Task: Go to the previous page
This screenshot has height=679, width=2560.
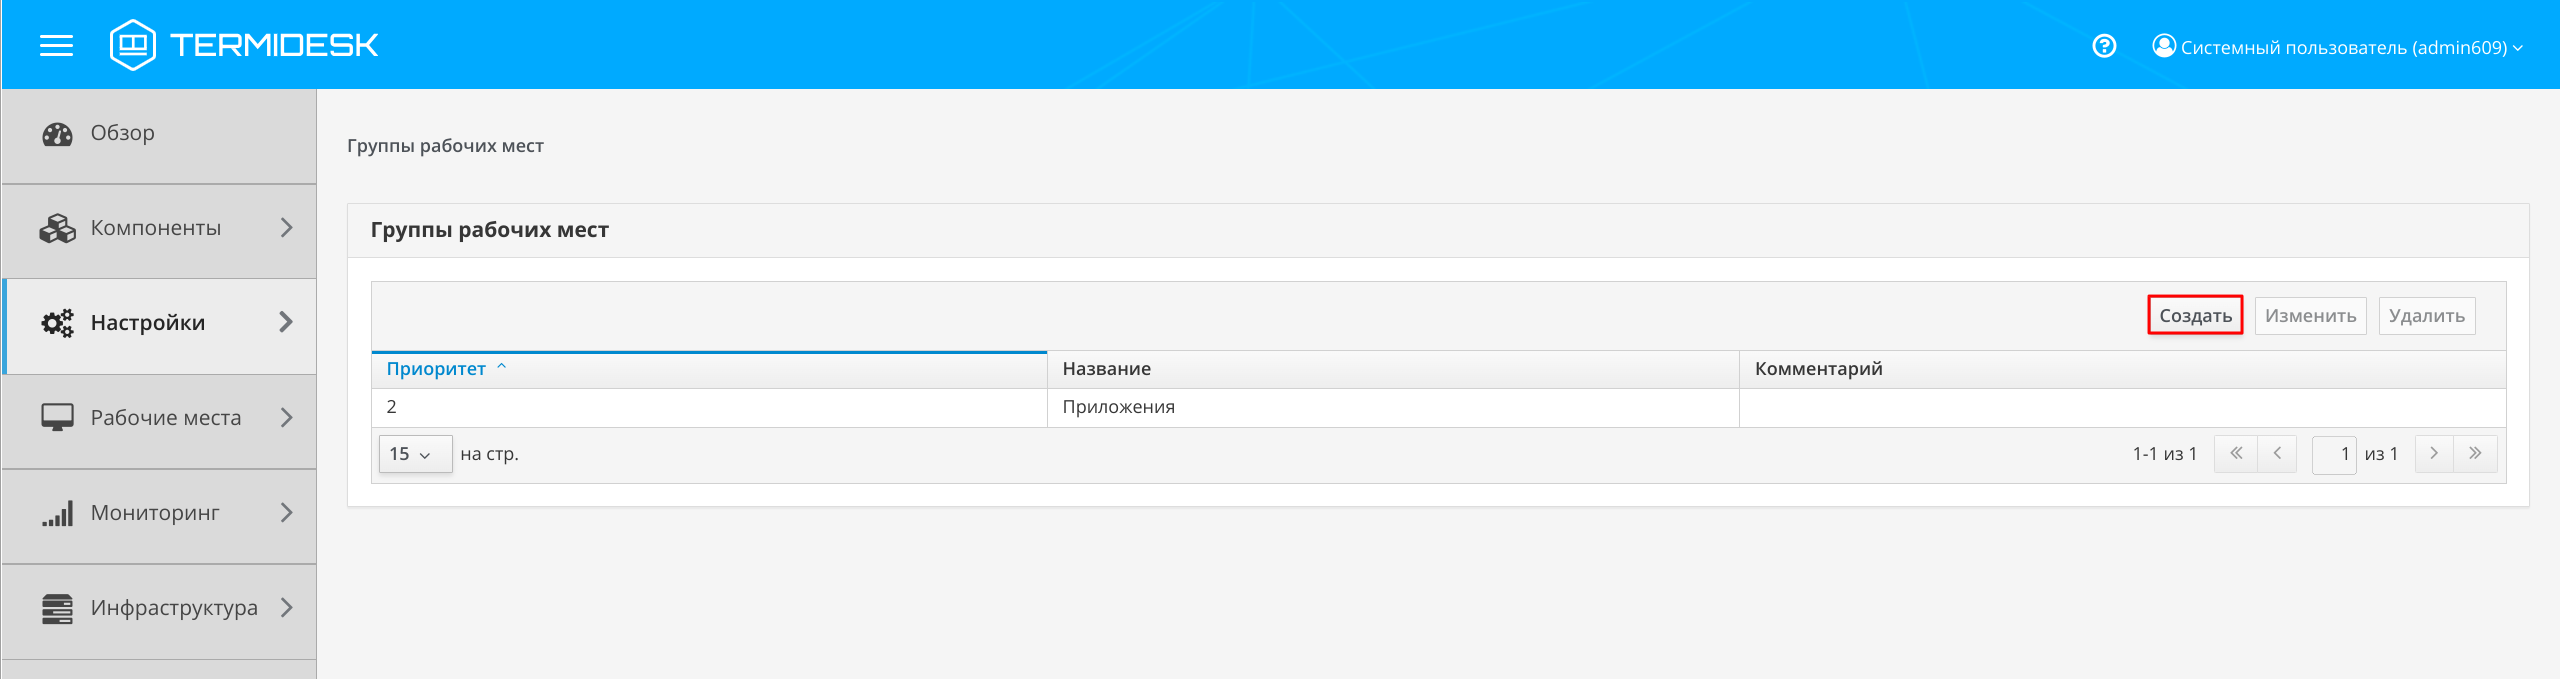Action: tap(2277, 454)
